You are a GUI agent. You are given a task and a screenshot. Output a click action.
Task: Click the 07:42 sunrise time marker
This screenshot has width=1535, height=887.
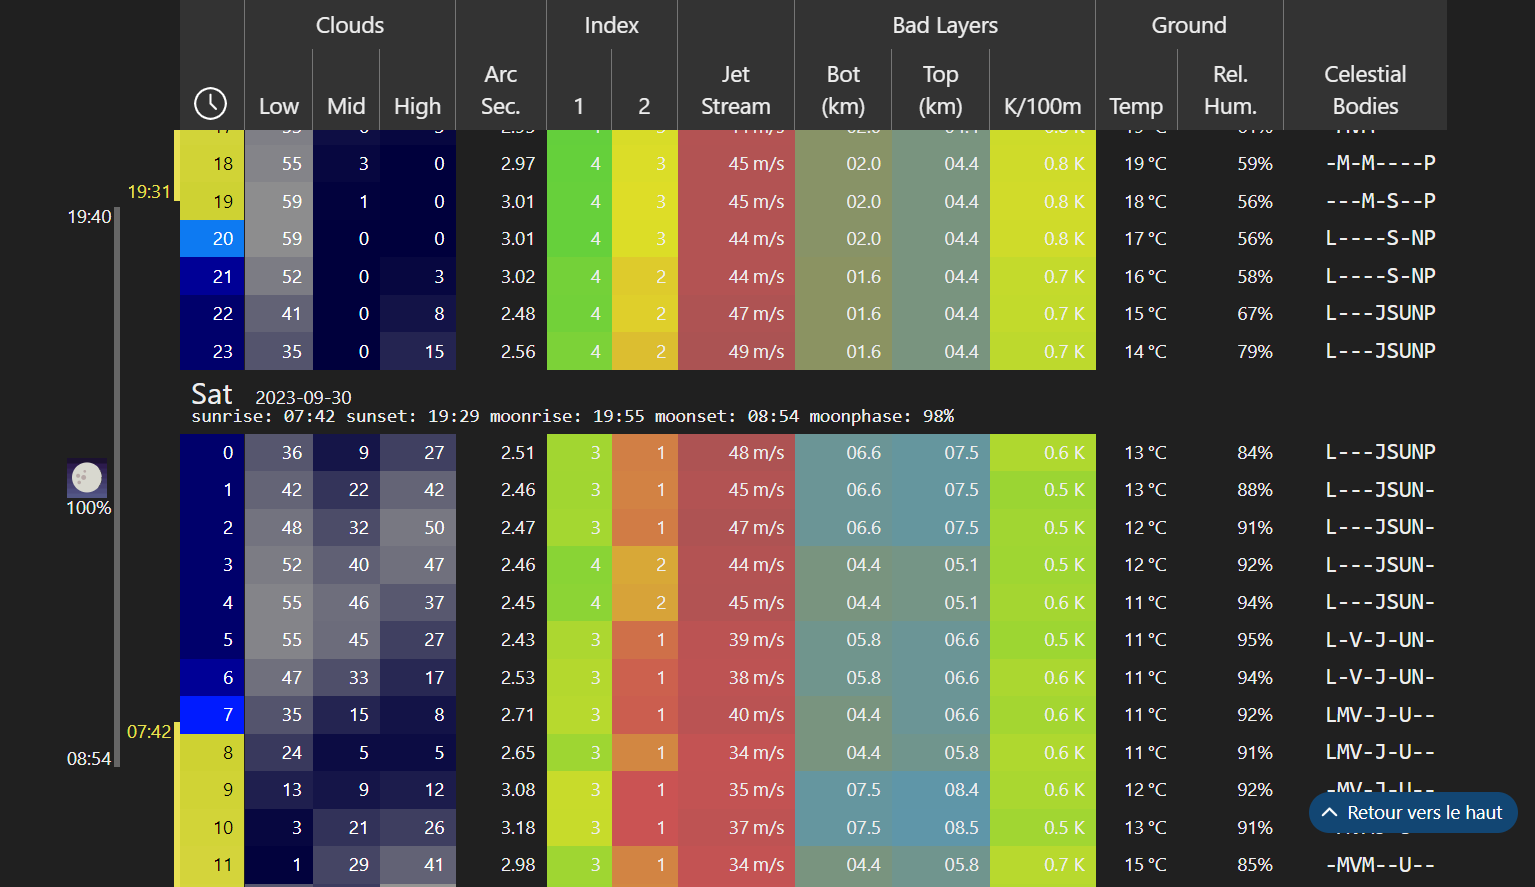point(149,732)
